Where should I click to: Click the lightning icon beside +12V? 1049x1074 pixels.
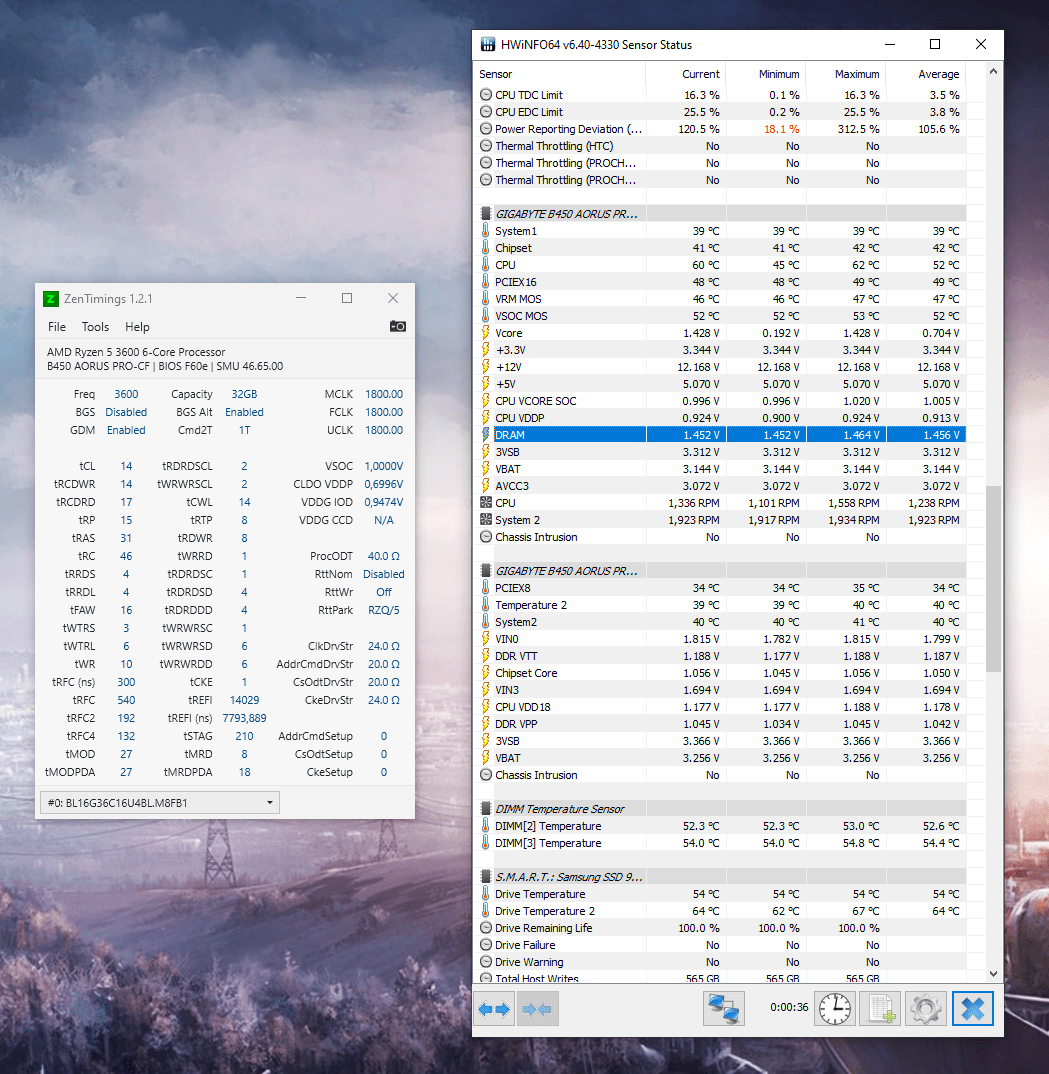tap(485, 366)
